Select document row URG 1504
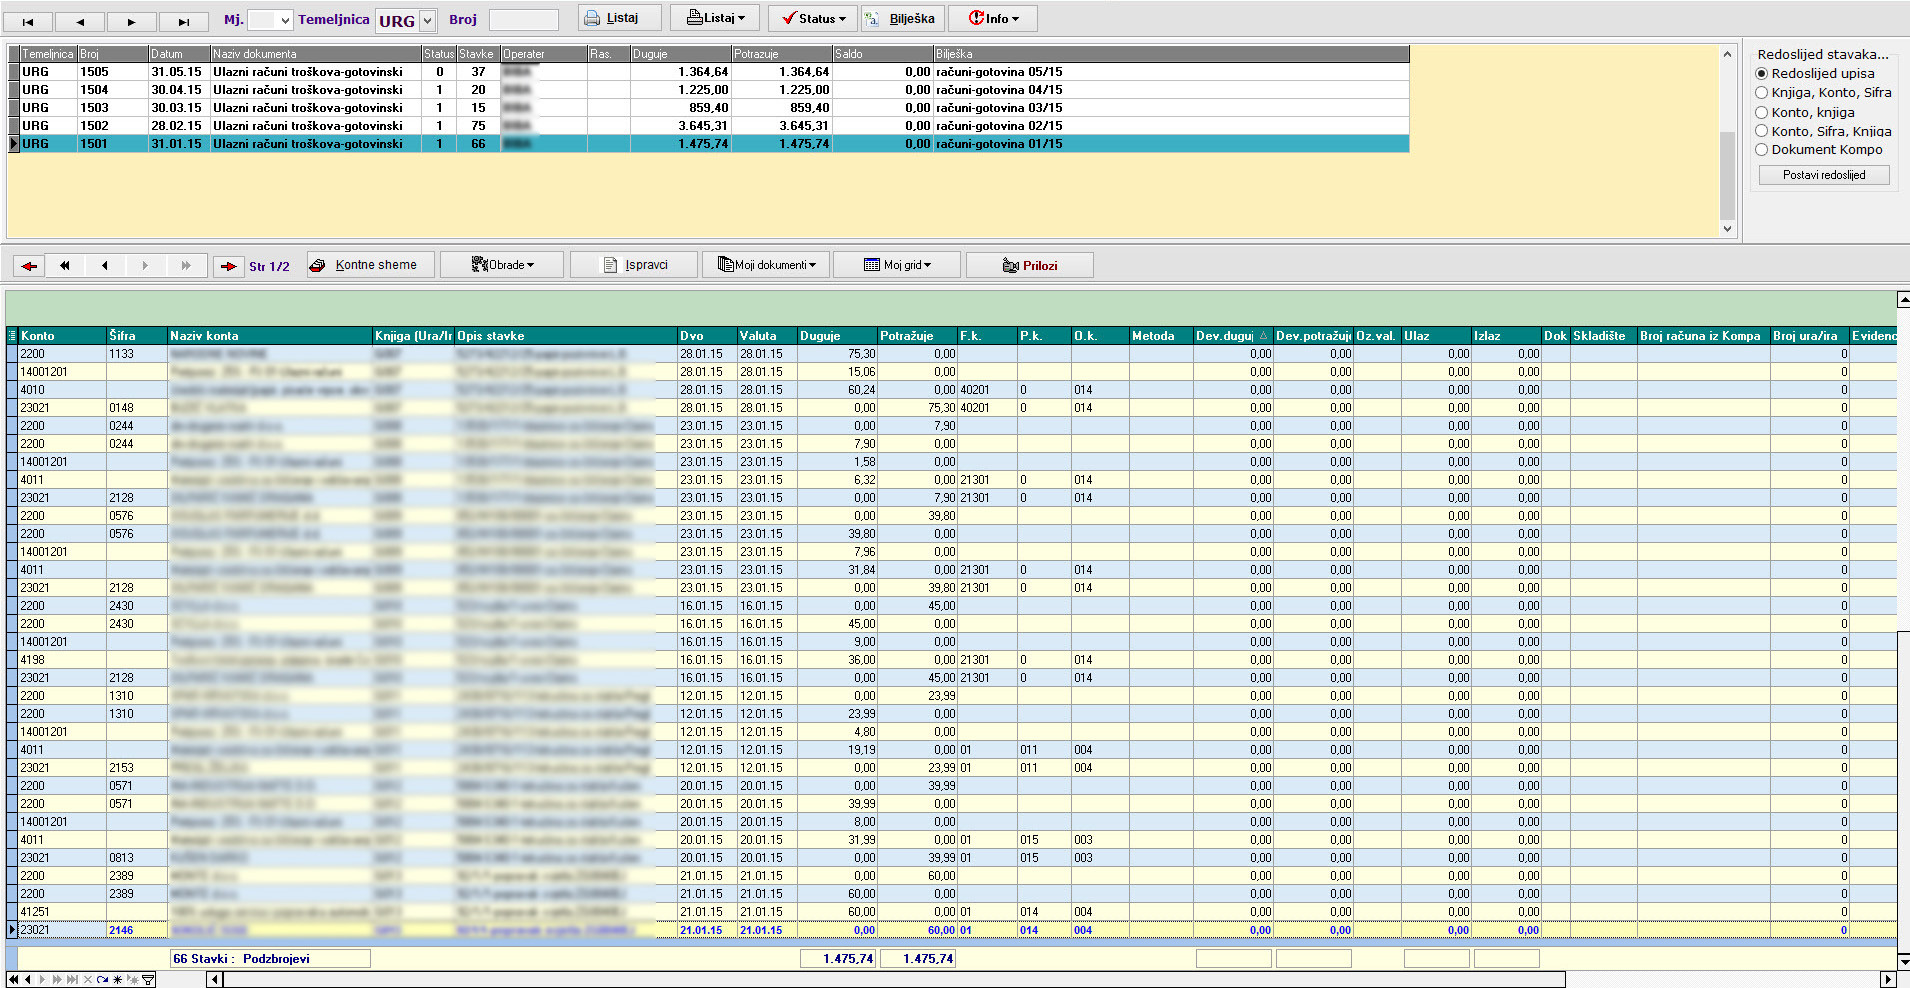This screenshot has height=988, width=1910. (x=708, y=90)
